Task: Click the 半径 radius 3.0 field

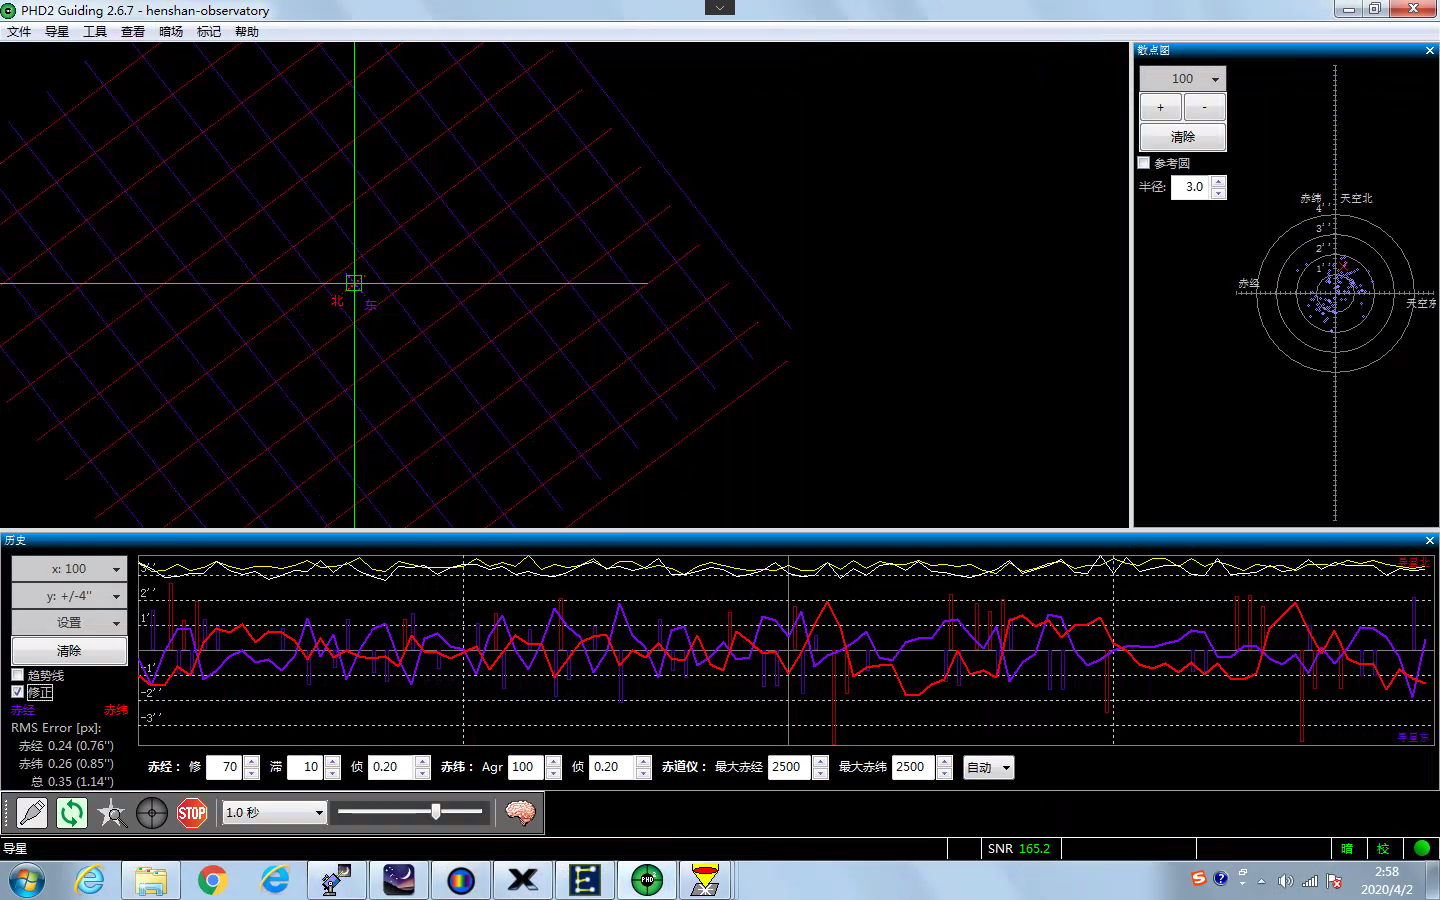Action: (1191, 187)
